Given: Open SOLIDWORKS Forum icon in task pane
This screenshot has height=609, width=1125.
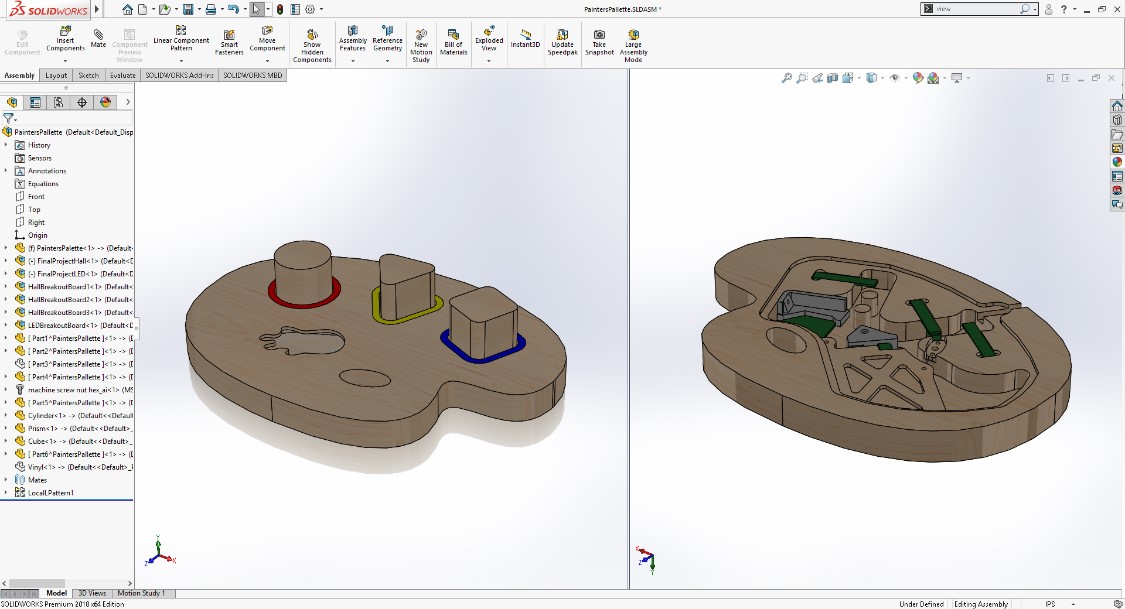Looking at the screenshot, I should click(x=1117, y=204).
